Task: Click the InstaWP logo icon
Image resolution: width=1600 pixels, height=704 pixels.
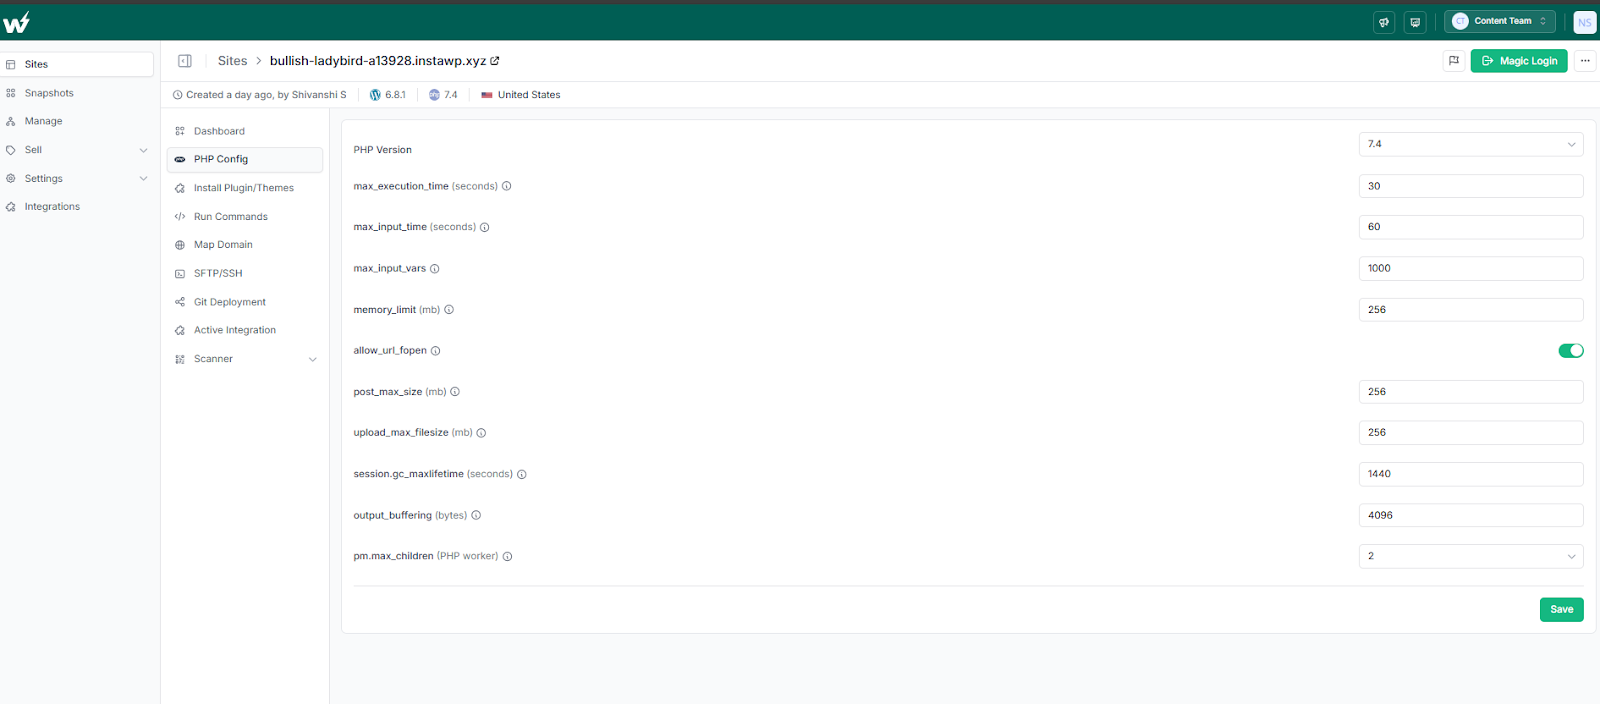Action: (17, 22)
